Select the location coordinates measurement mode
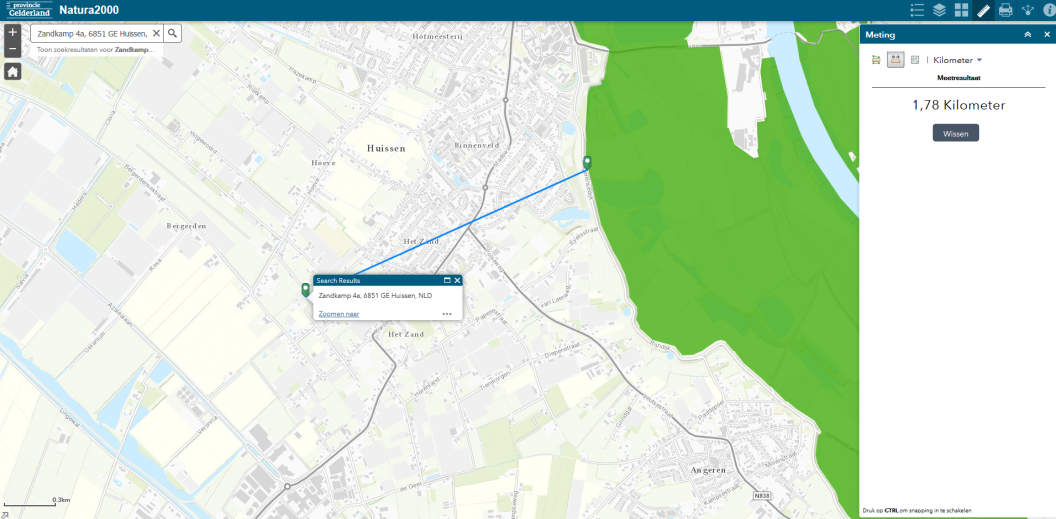This screenshot has height=519, width=1056. click(915, 60)
